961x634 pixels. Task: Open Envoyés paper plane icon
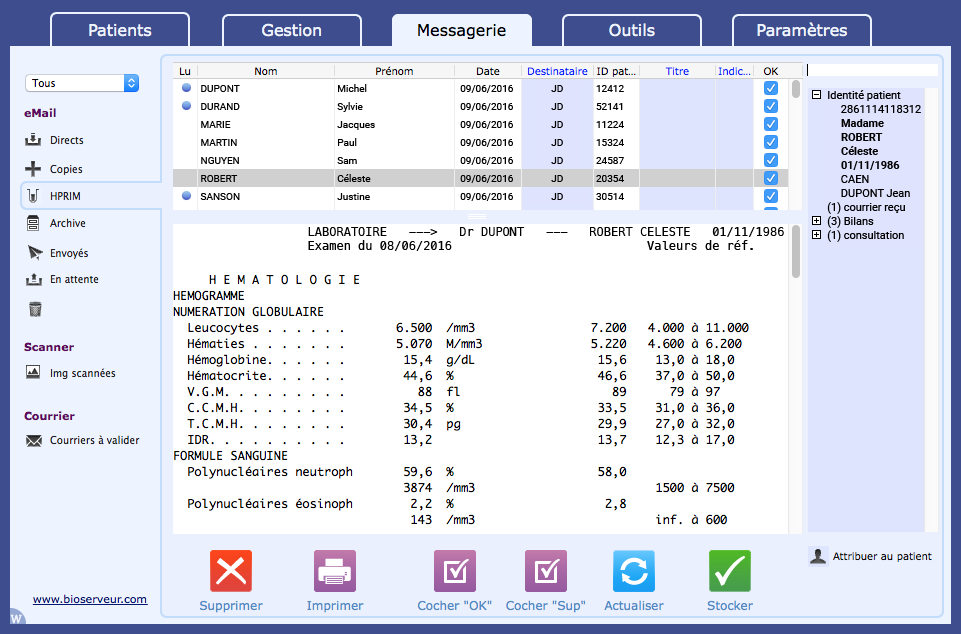tap(35, 253)
